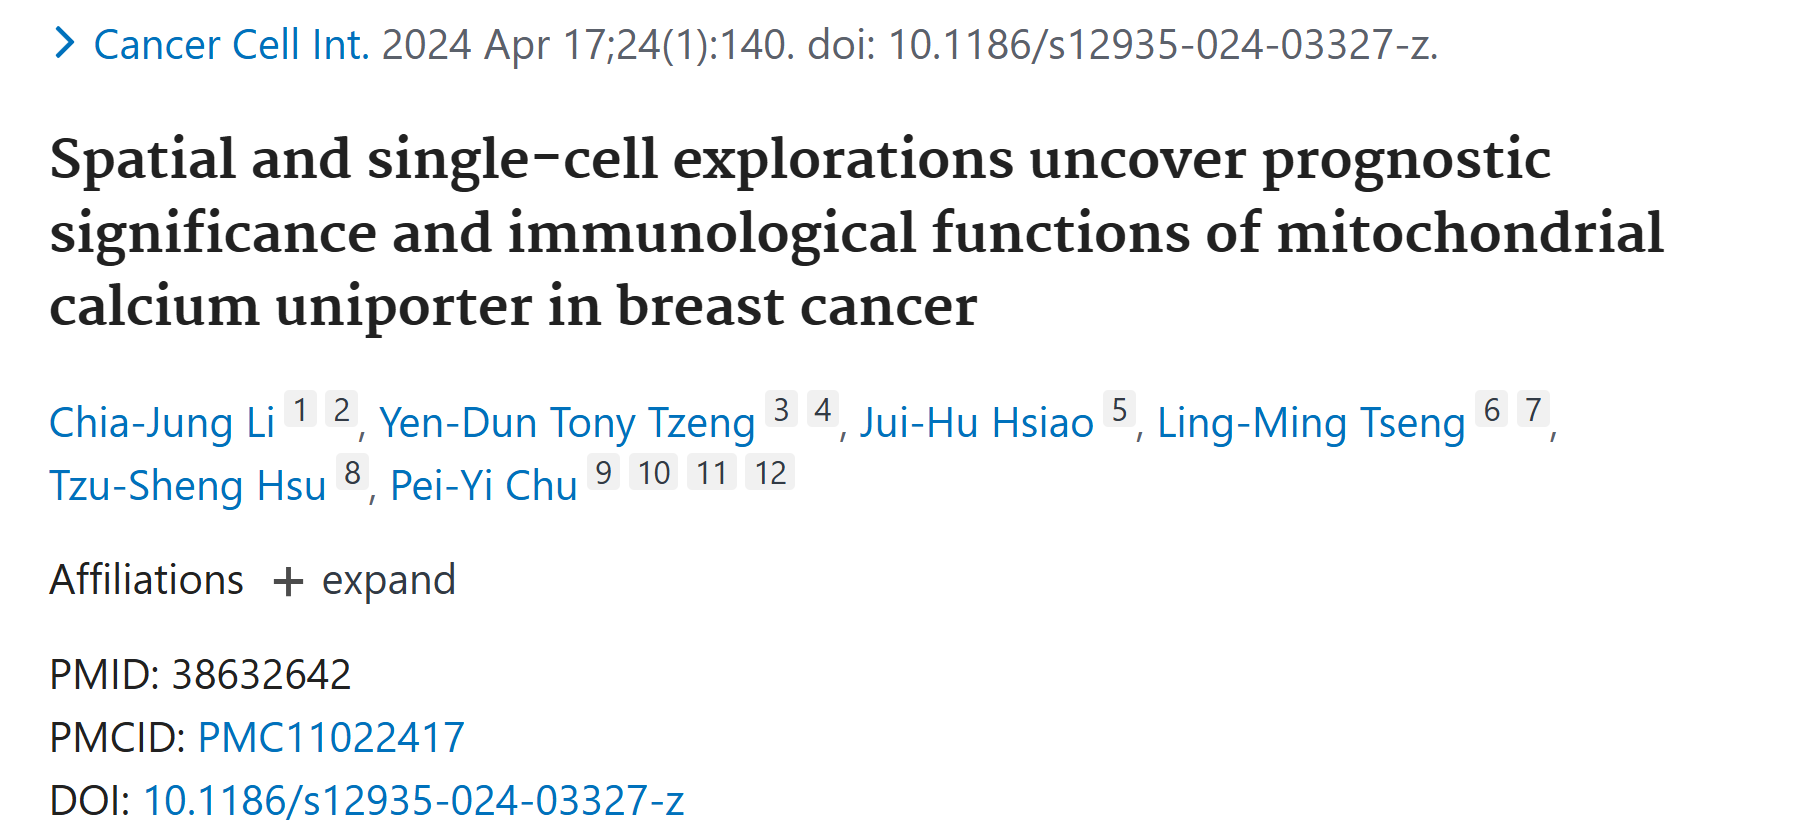This screenshot has width=1797, height=837.
Task: Click affiliation superscript 12 after Pei-Yi Chu
Action: pyautogui.click(x=770, y=473)
